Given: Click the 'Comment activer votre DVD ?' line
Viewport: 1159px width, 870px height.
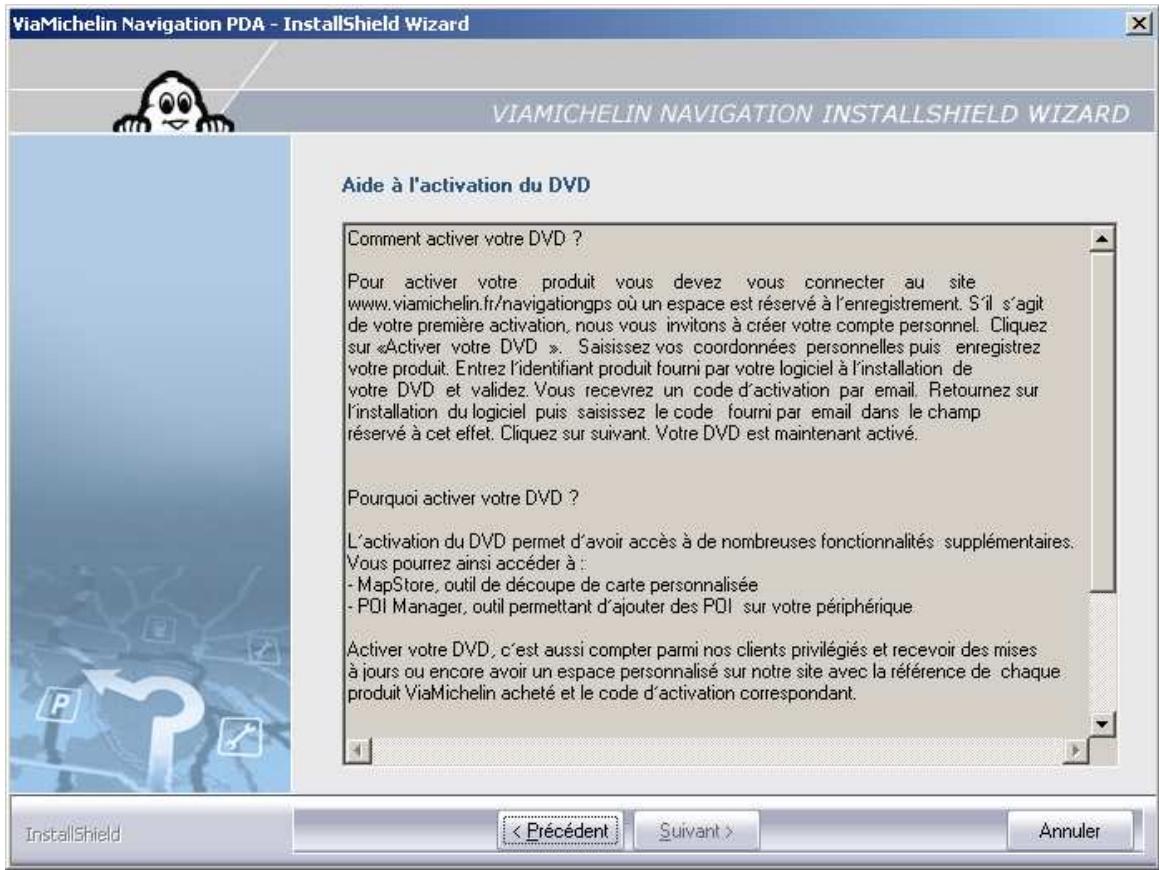Looking at the screenshot, I should (x=465, y=239).
